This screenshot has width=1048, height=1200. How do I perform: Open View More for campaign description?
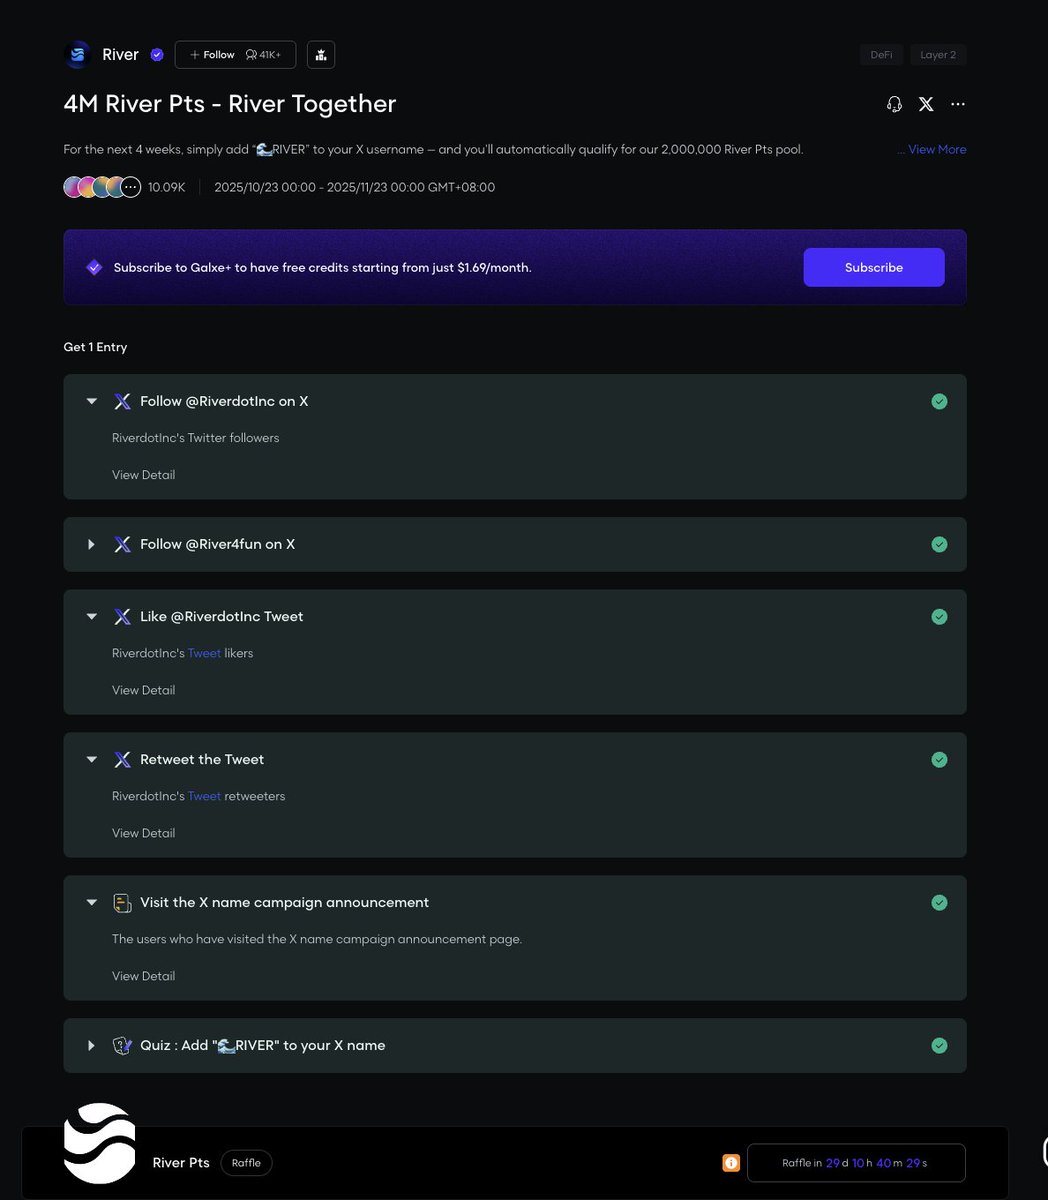pyautogui.click(x=936, y=149)
